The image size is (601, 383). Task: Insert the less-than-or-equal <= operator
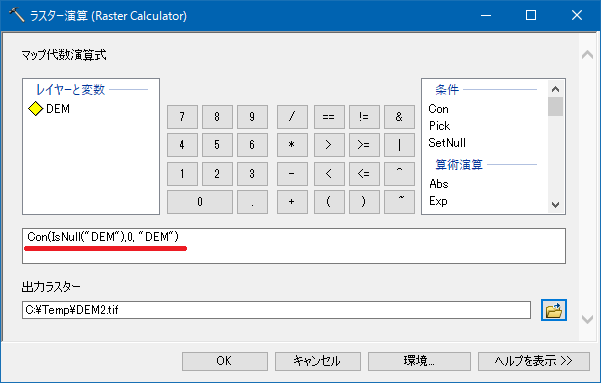pos(364,174)
